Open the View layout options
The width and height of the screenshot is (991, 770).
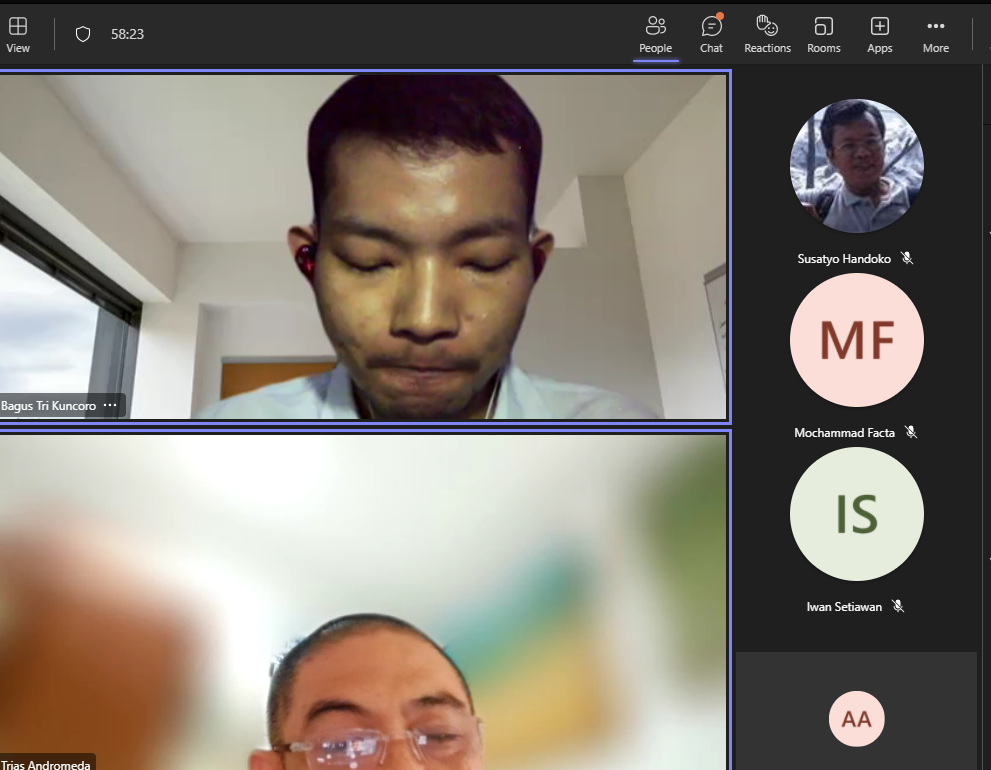[x=18, y=33]
